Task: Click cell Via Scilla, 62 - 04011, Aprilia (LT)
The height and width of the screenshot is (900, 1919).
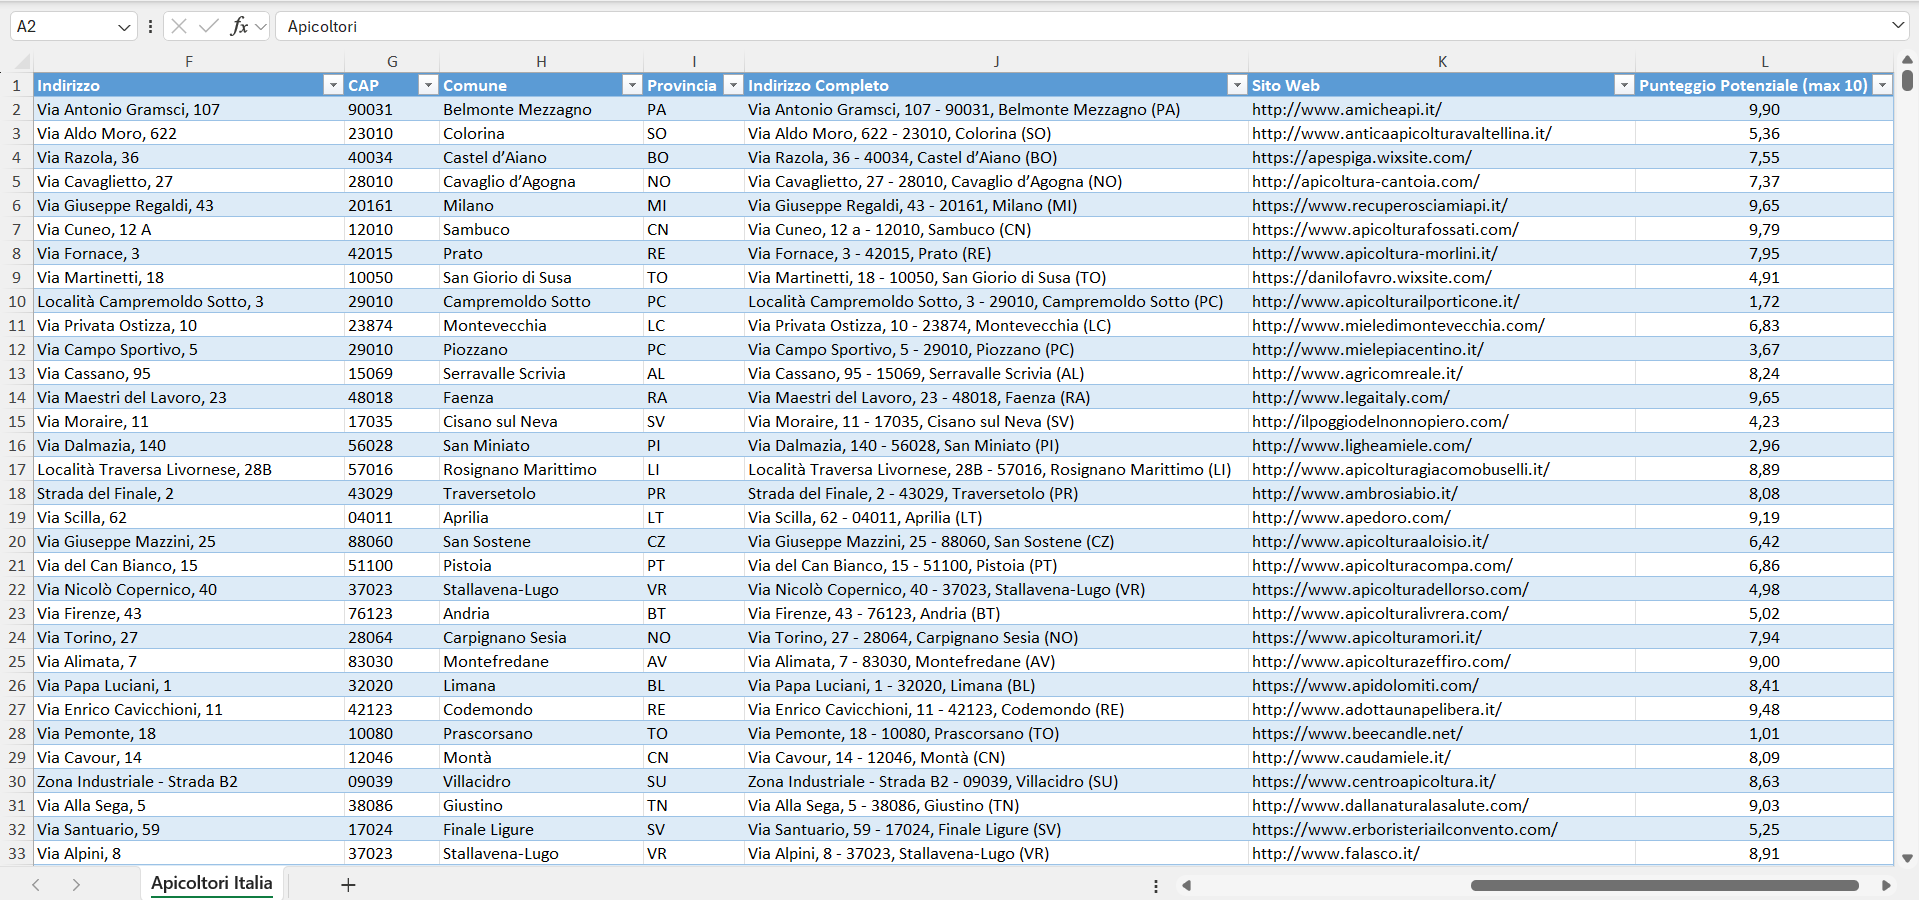Action: pyautogui.click(x=996, y=517)
